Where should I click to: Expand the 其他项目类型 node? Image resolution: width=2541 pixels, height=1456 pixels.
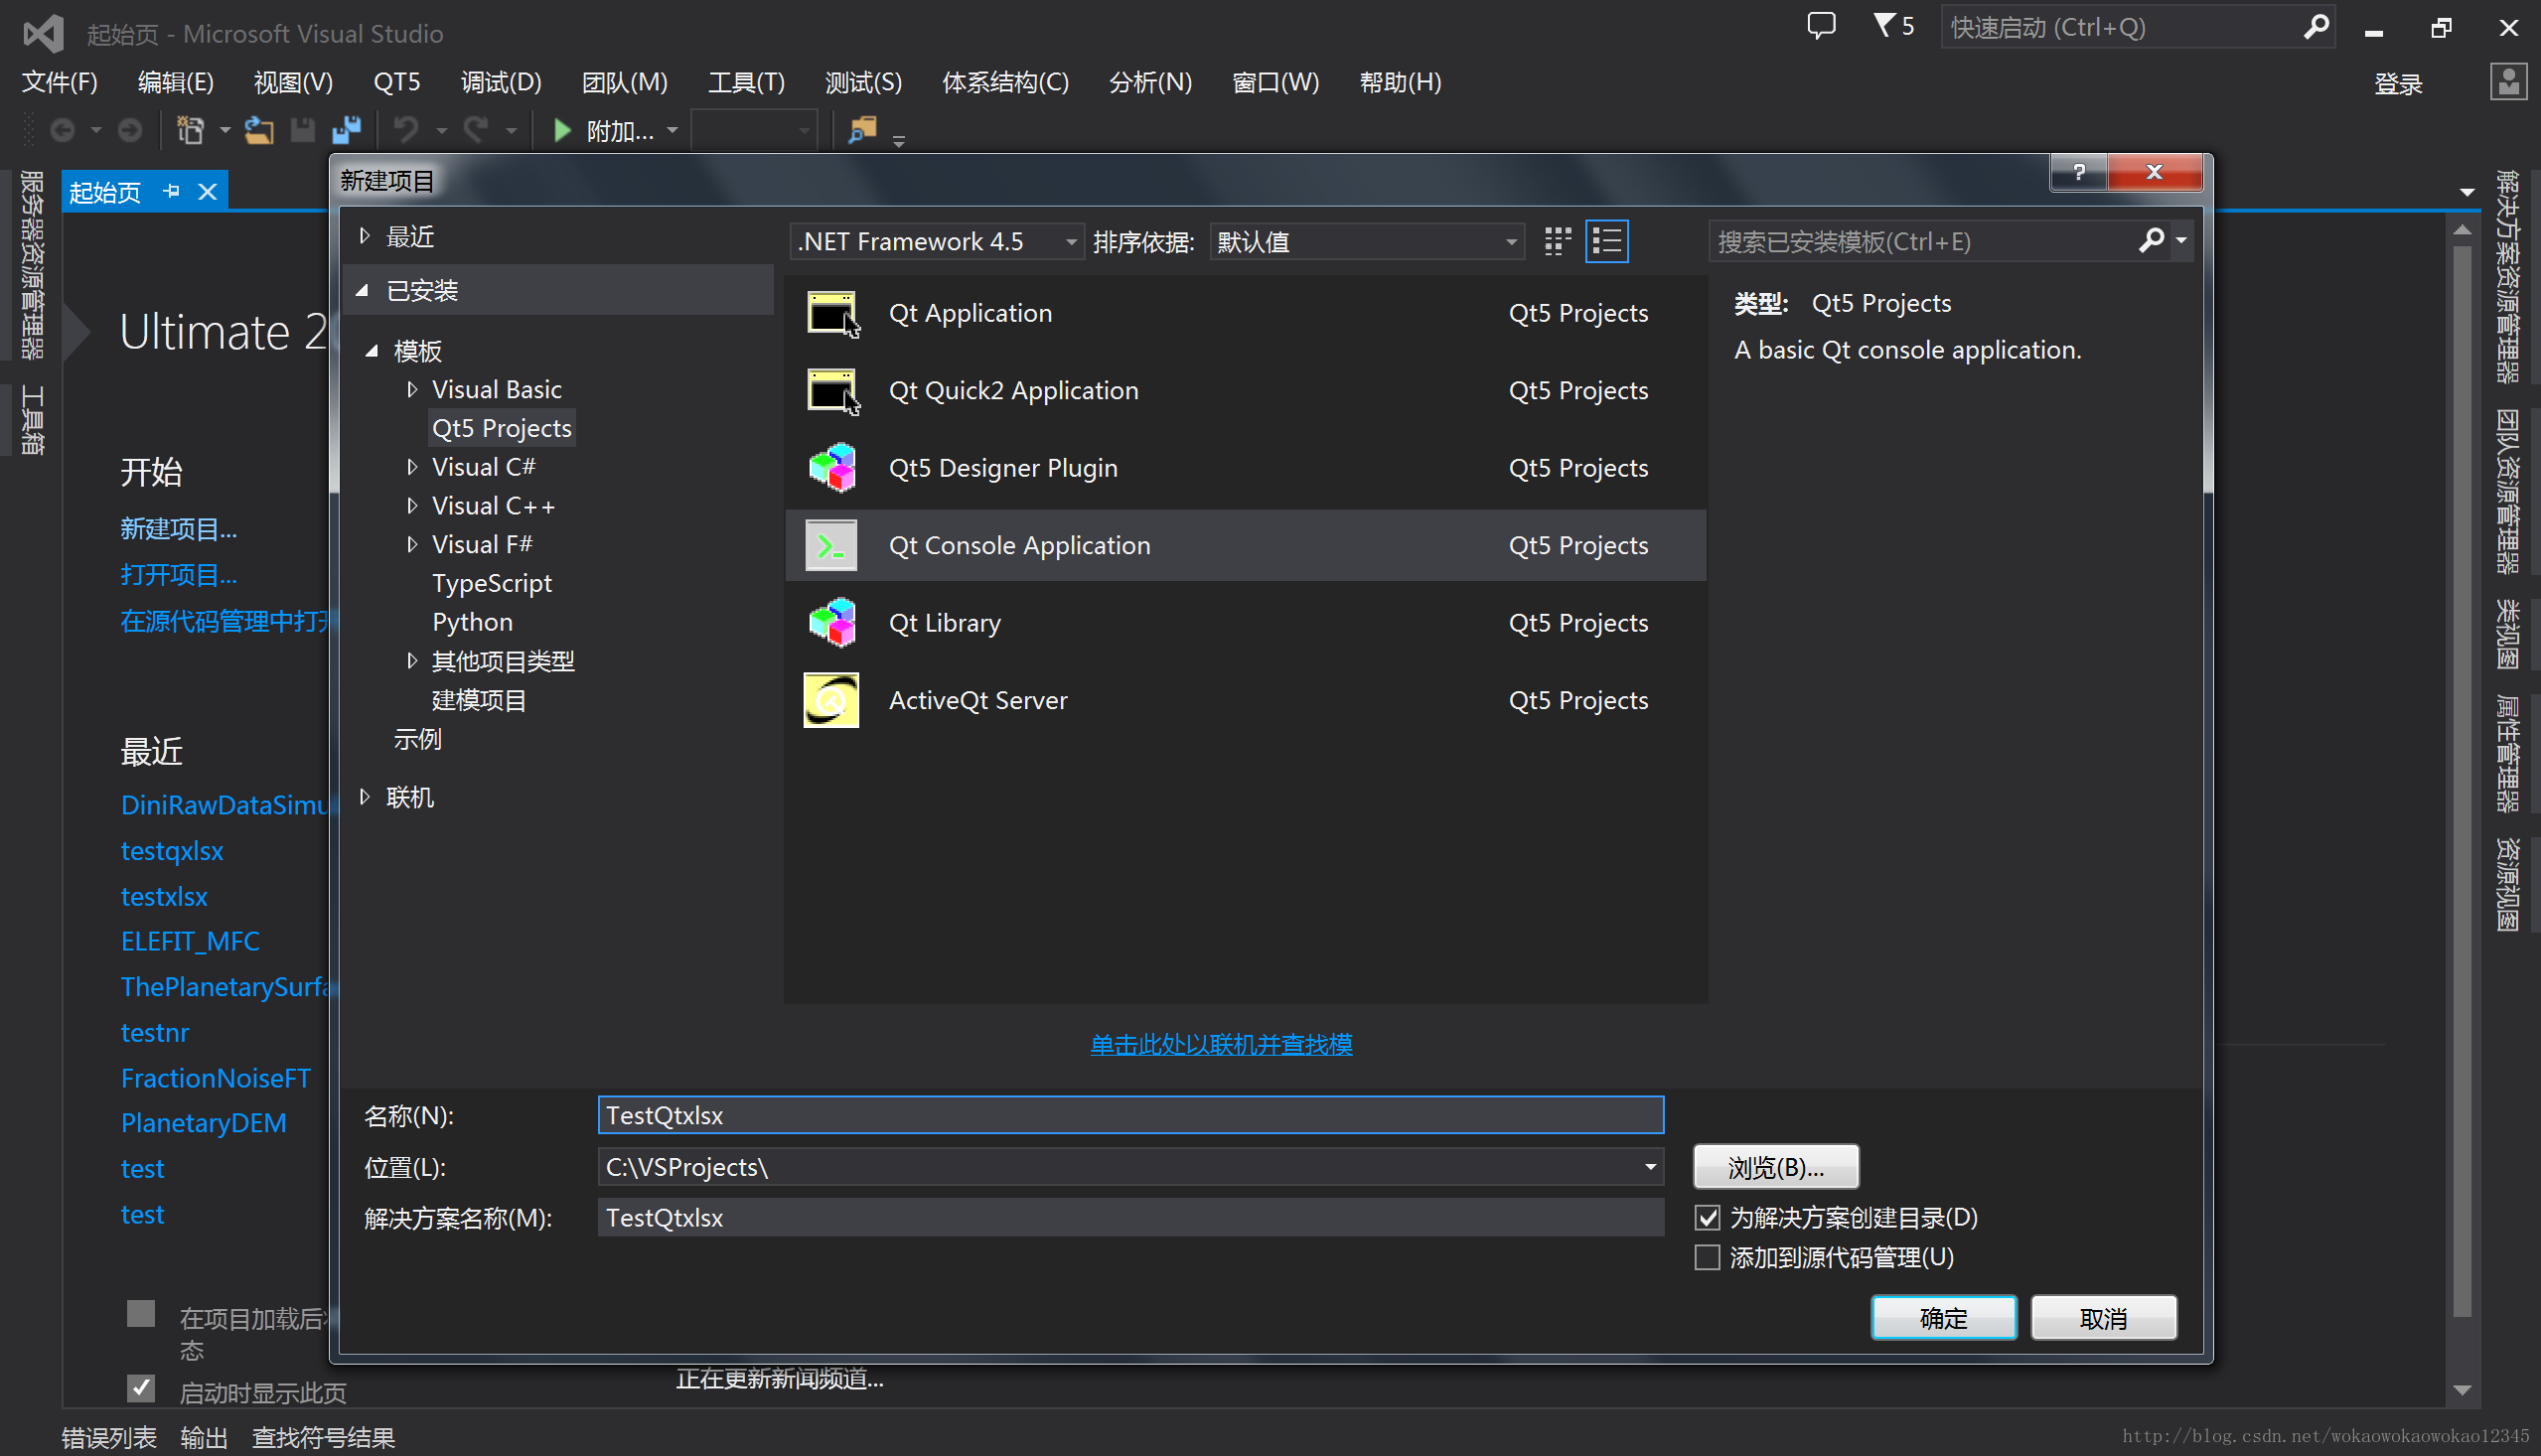coord(412,661)
